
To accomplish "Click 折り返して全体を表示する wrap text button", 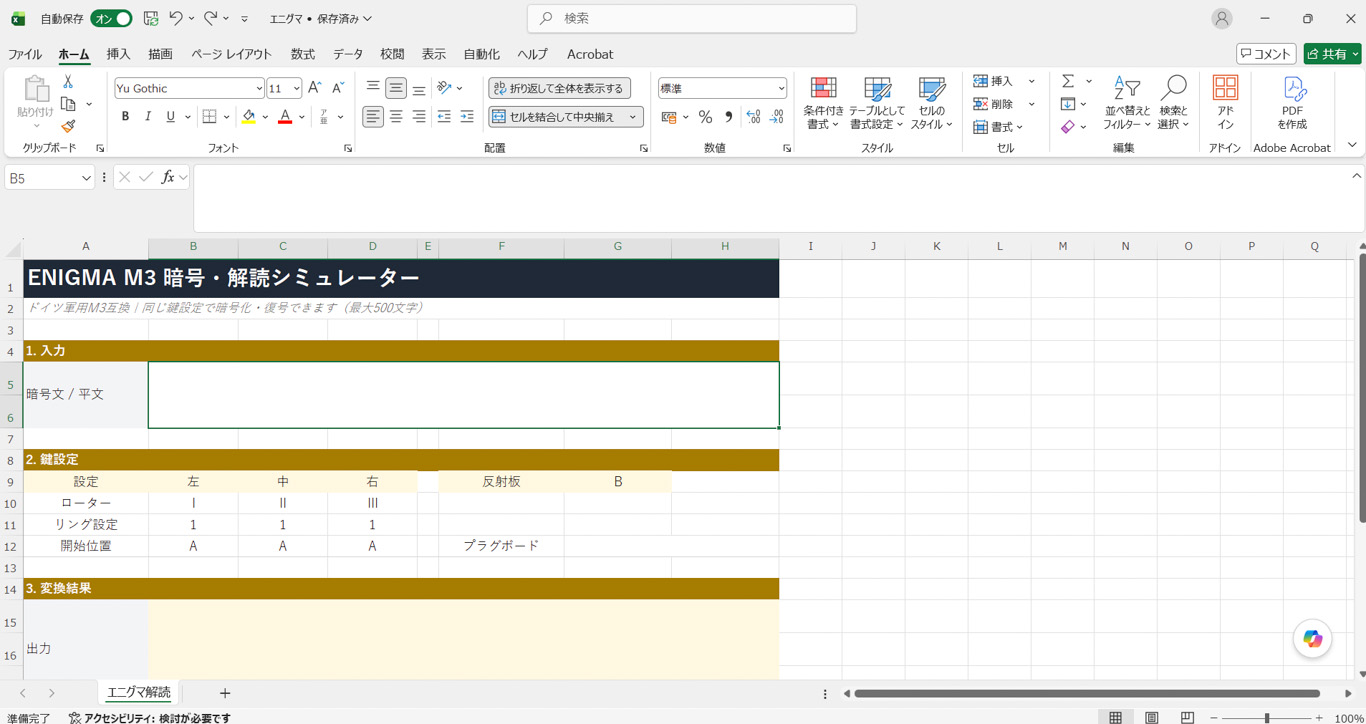I will (559, 88).
